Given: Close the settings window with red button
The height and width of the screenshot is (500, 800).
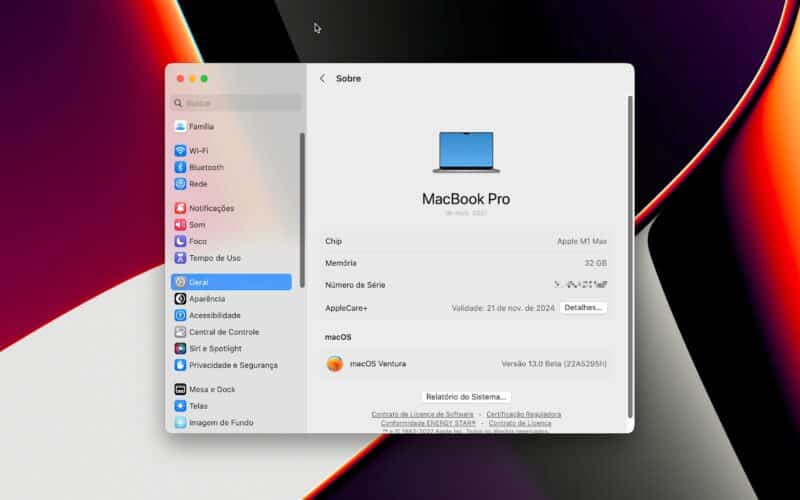Looking at the screenshot, I should 180,79.
